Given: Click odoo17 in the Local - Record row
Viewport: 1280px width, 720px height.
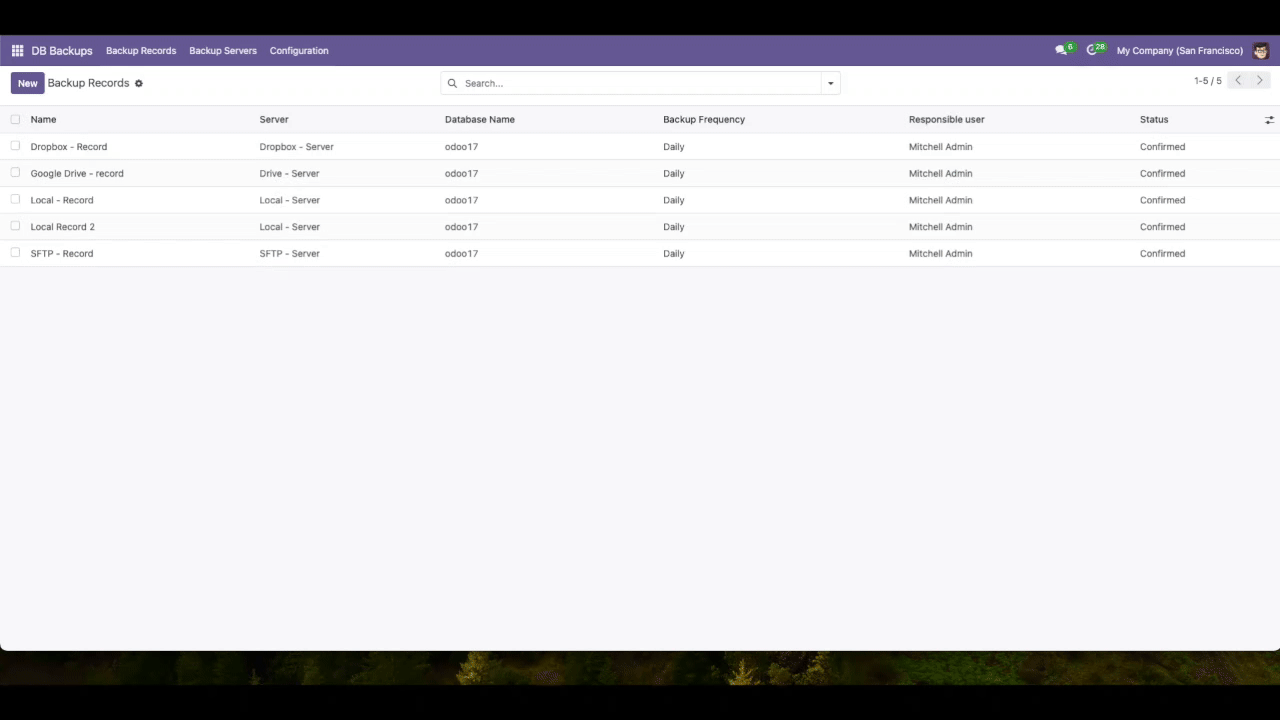Looking at the screenshot, I should coord(462,200).
